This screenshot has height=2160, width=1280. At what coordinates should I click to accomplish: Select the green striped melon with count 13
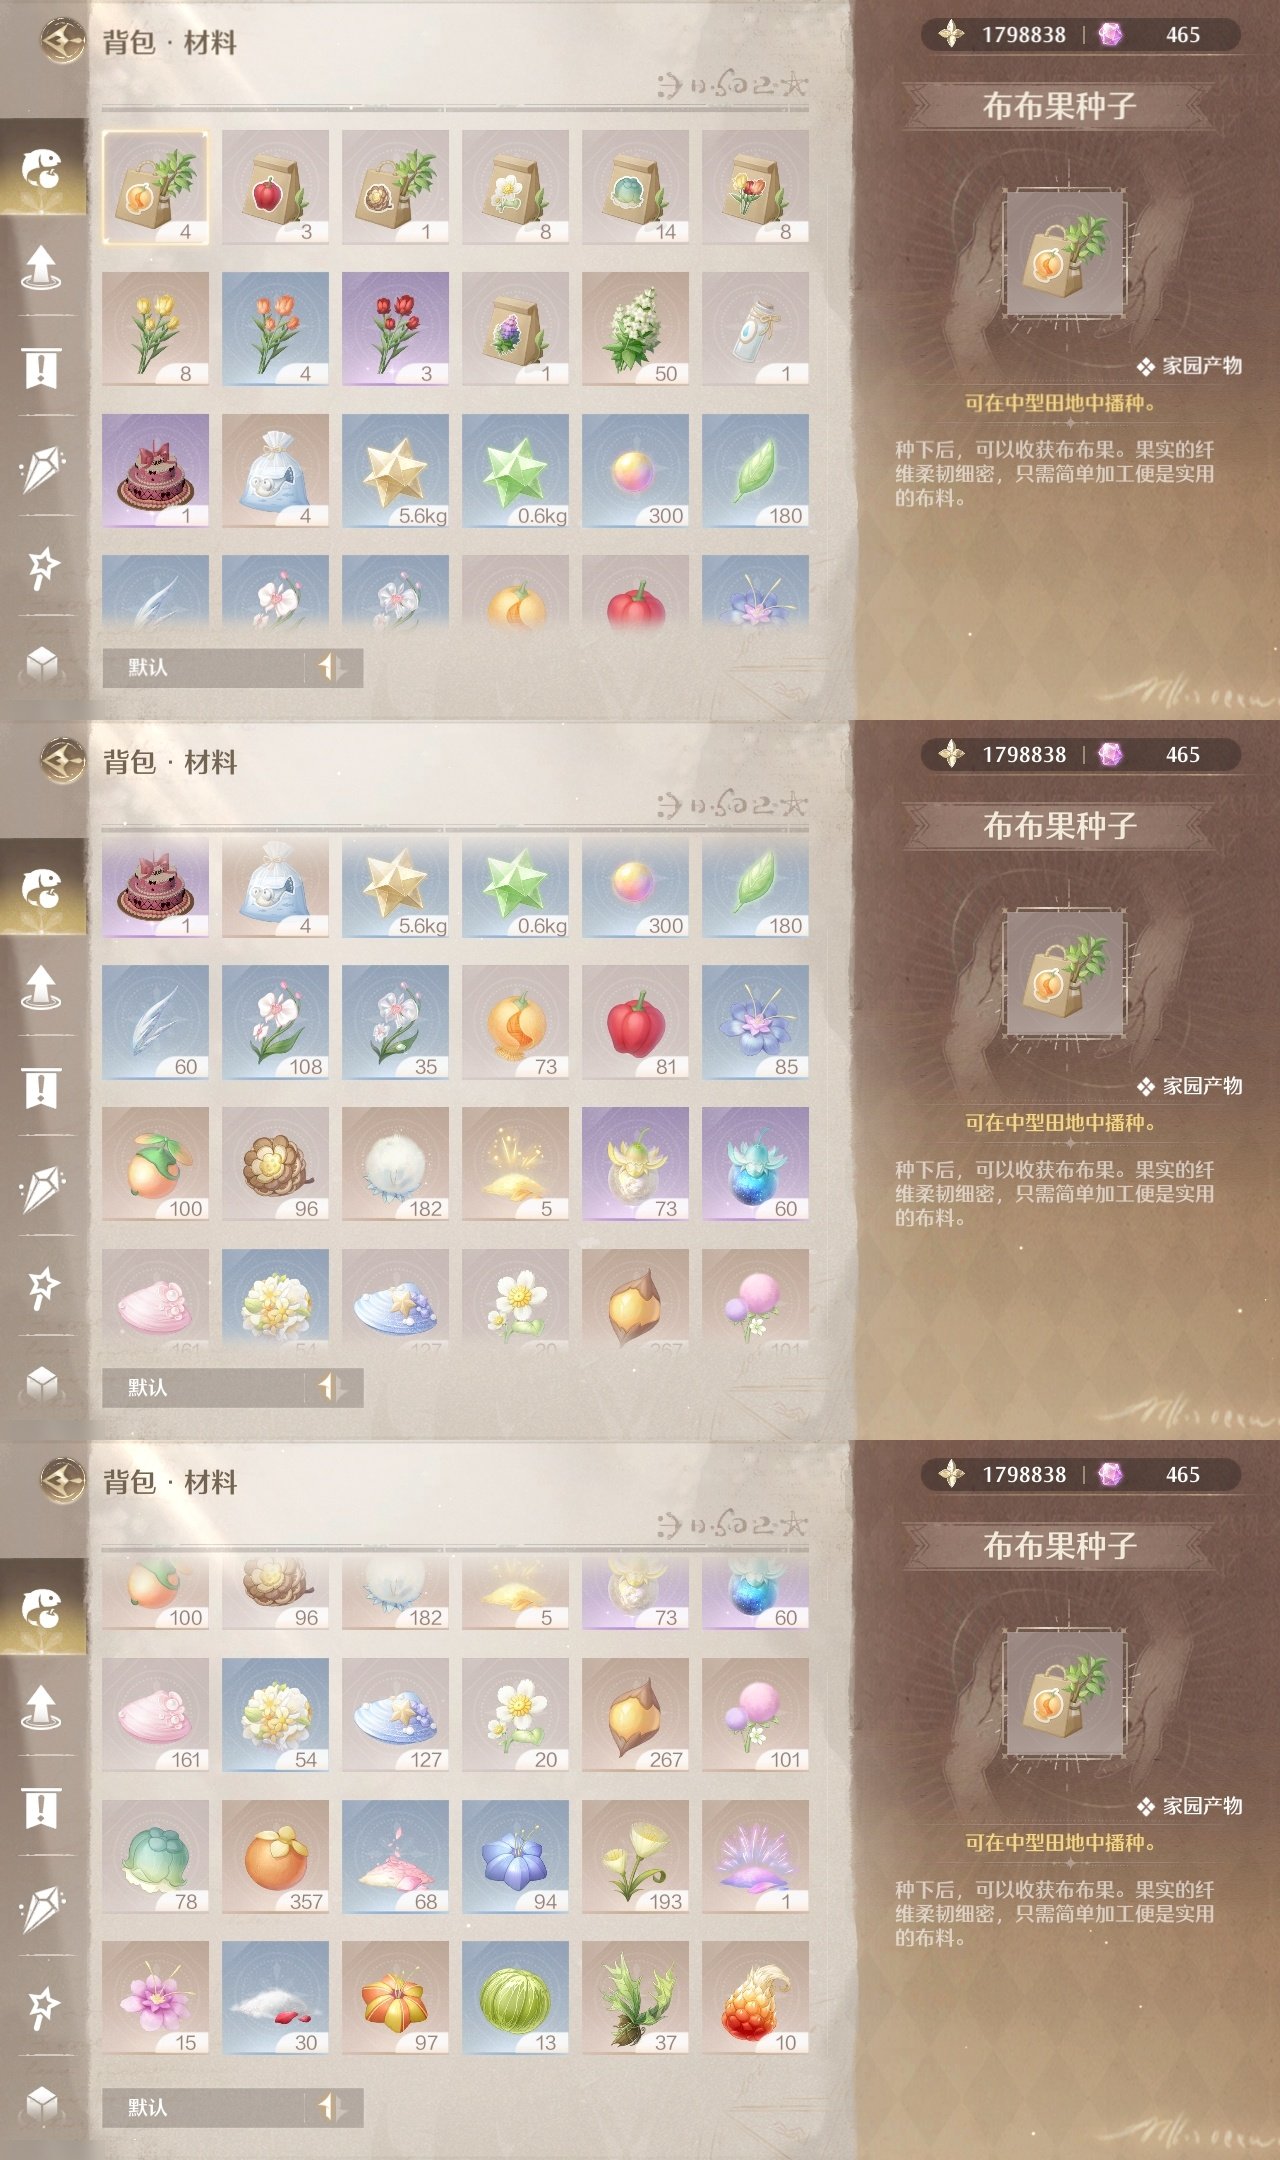point(515,1998)
